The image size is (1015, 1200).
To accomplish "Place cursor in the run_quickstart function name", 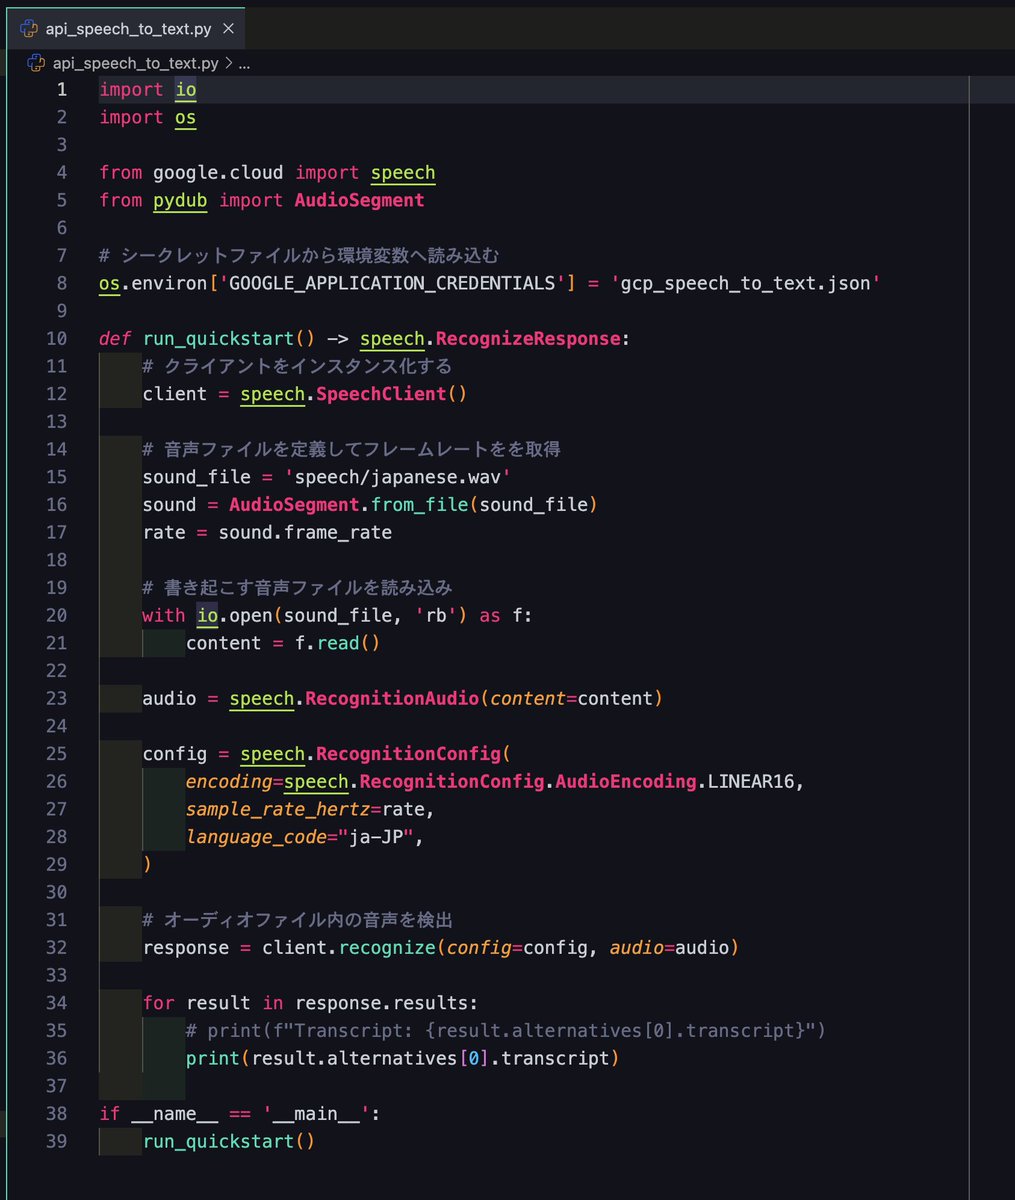I will (x=215, y=338).
